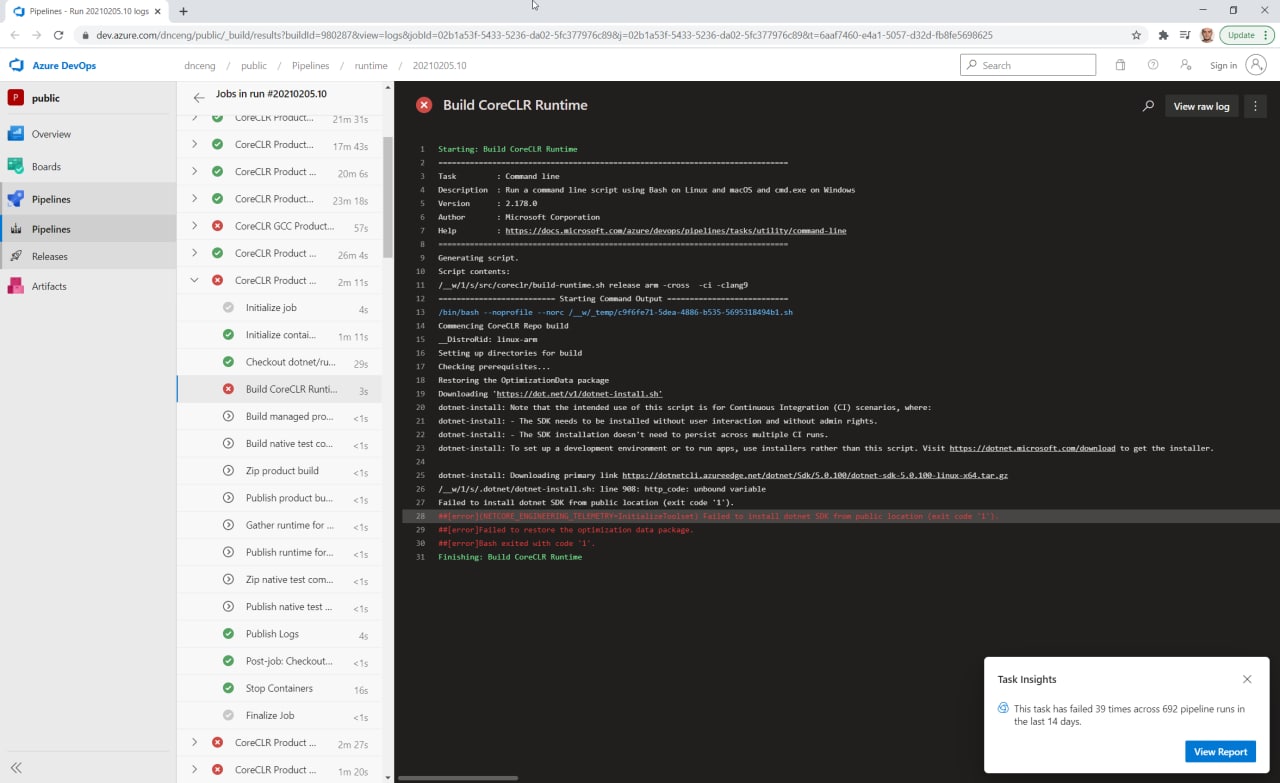Reload the browser page

(x=59, y=35)
